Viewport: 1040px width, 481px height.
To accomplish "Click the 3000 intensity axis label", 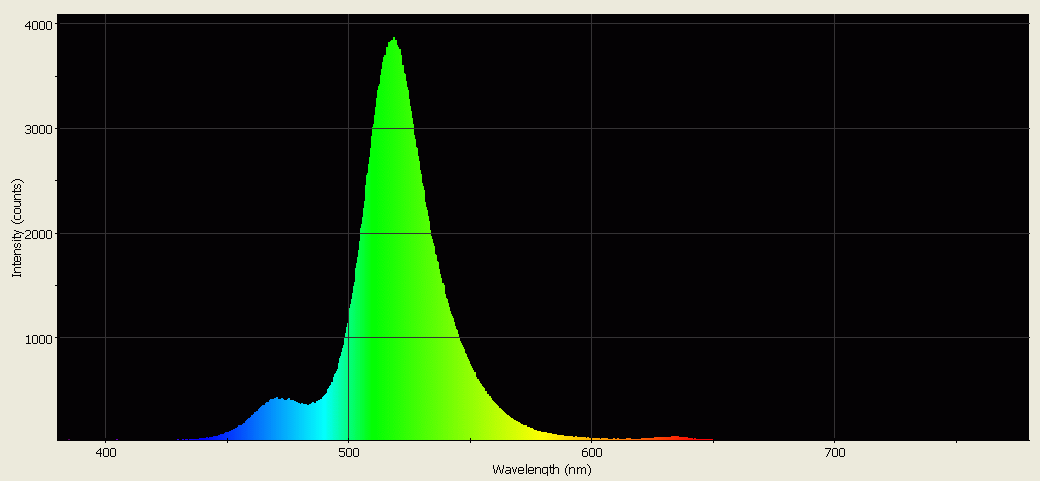I will coord(39,129).
